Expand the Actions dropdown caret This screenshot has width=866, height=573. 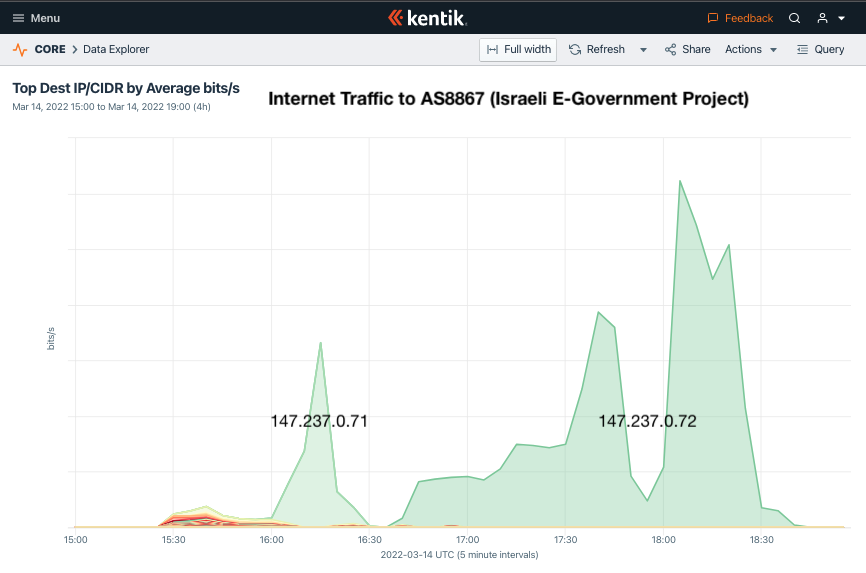[774, 50]
